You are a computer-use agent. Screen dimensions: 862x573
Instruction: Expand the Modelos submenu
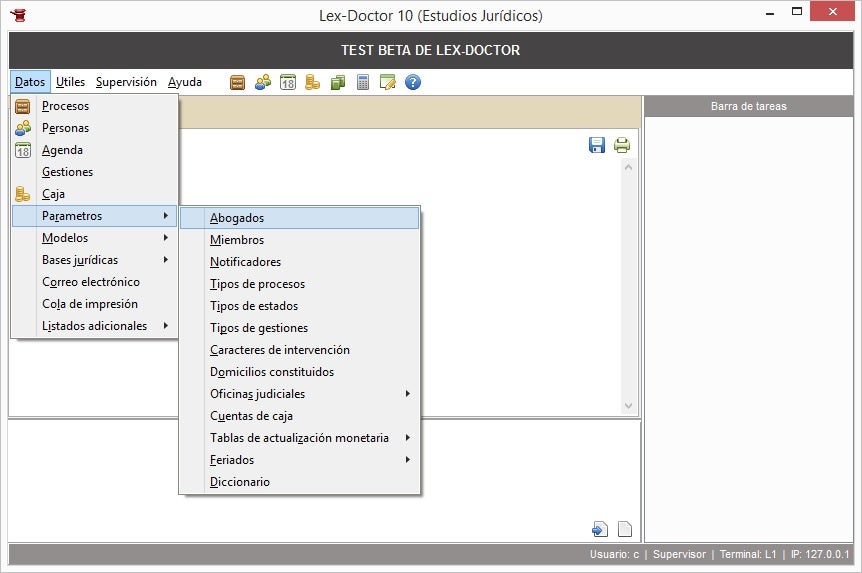95,238
